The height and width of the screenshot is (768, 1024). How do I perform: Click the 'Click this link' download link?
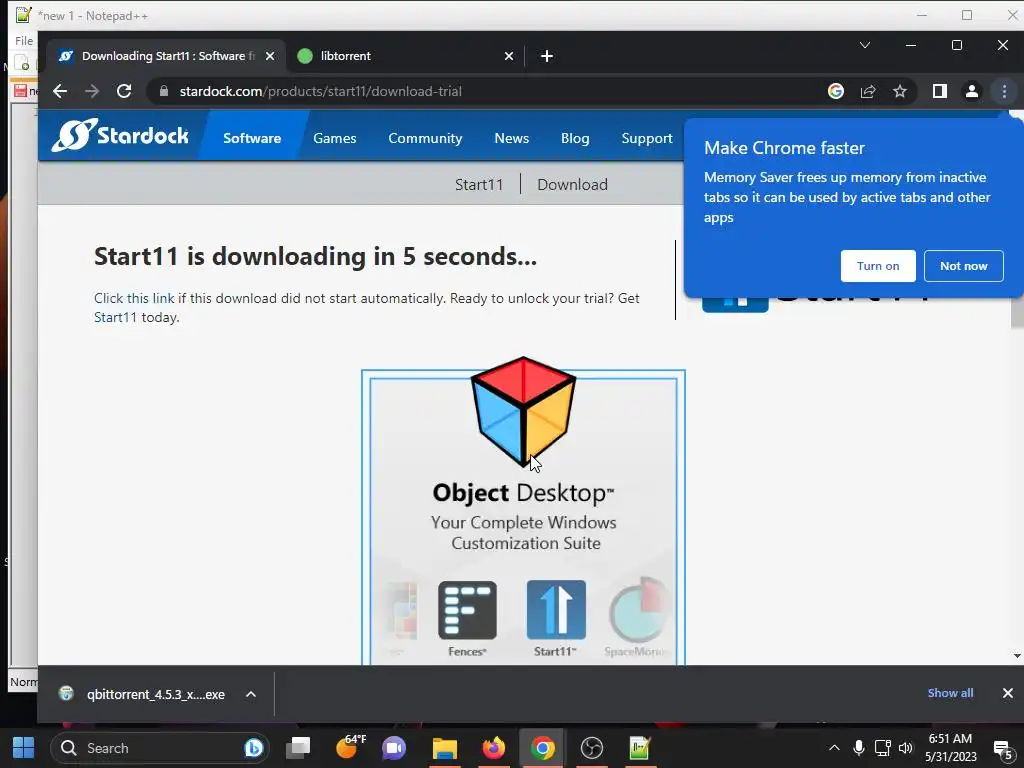(x=134, y=298)
